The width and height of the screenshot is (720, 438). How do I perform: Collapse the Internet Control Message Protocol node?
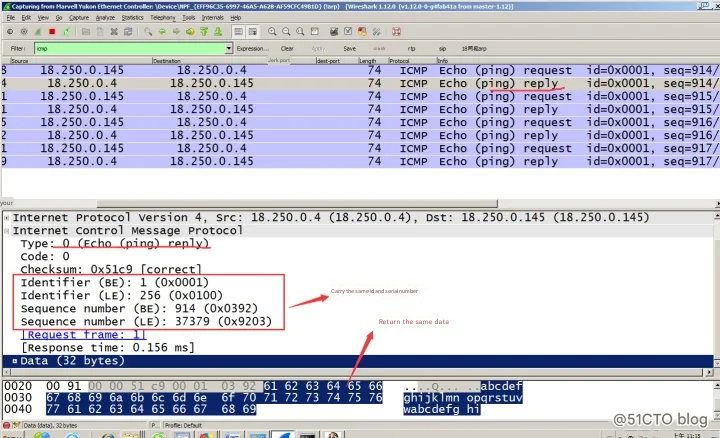point(7,230)
